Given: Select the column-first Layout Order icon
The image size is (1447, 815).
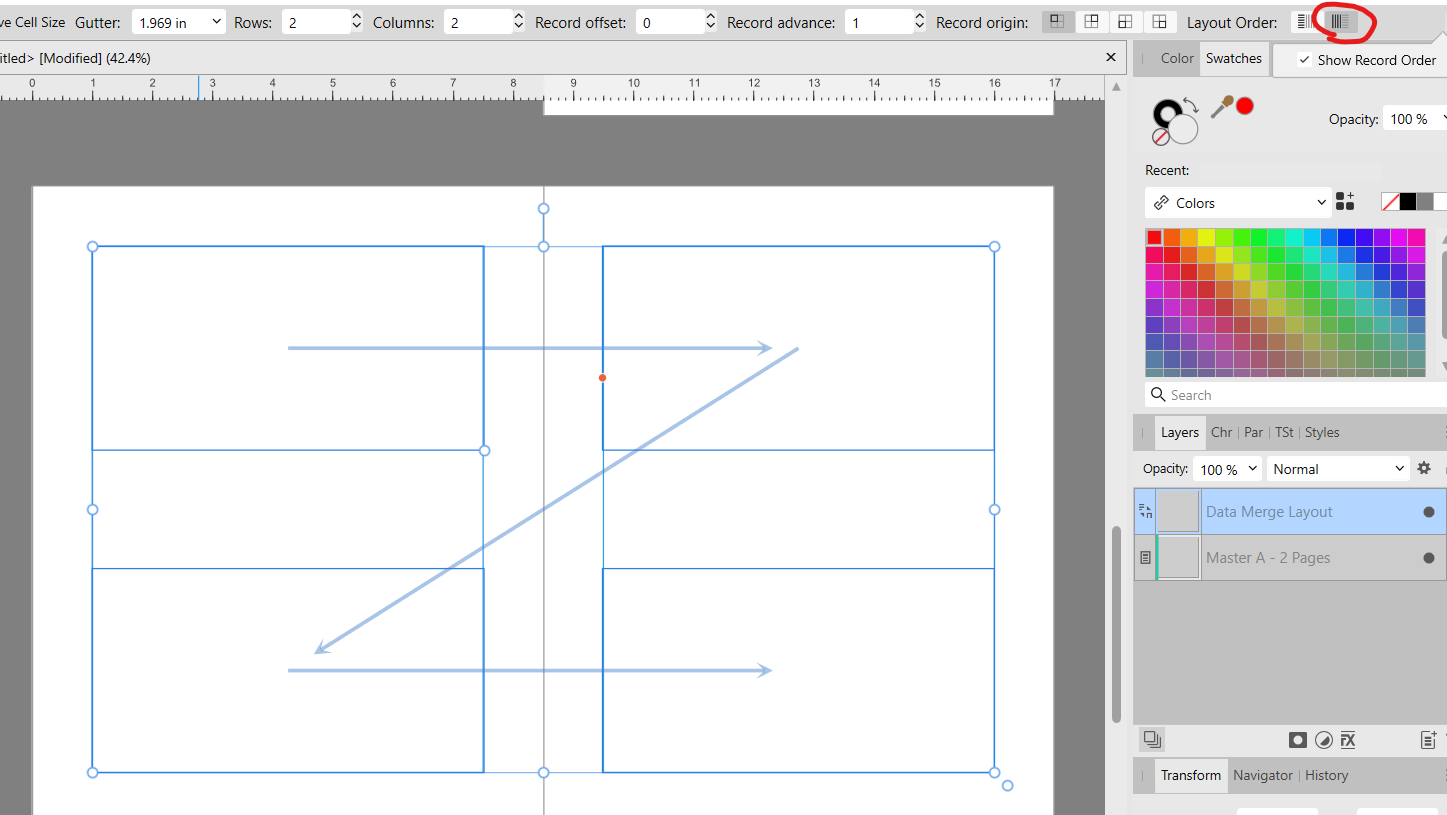Looking at the screenshot, I should (x=1340, y=22).
